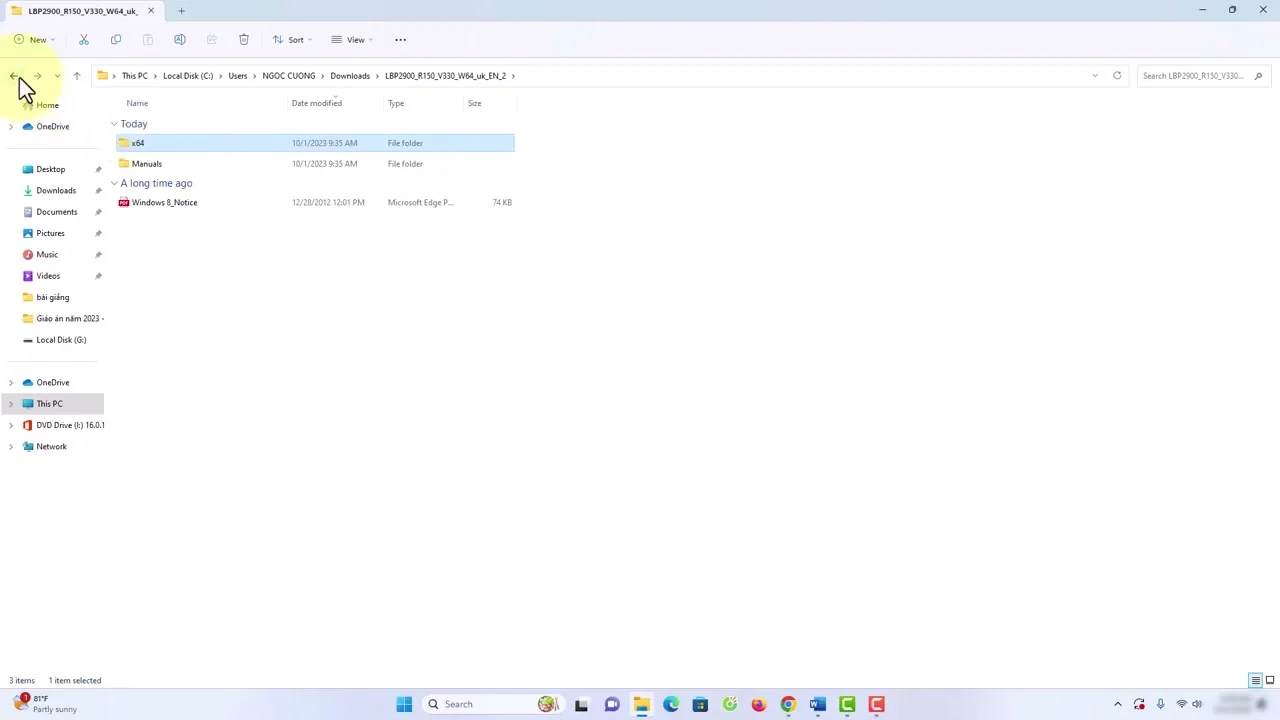This screenshot has height=720, width=1280.
Task: Click the Downloads breadcrumb
Action: [350, 76]
